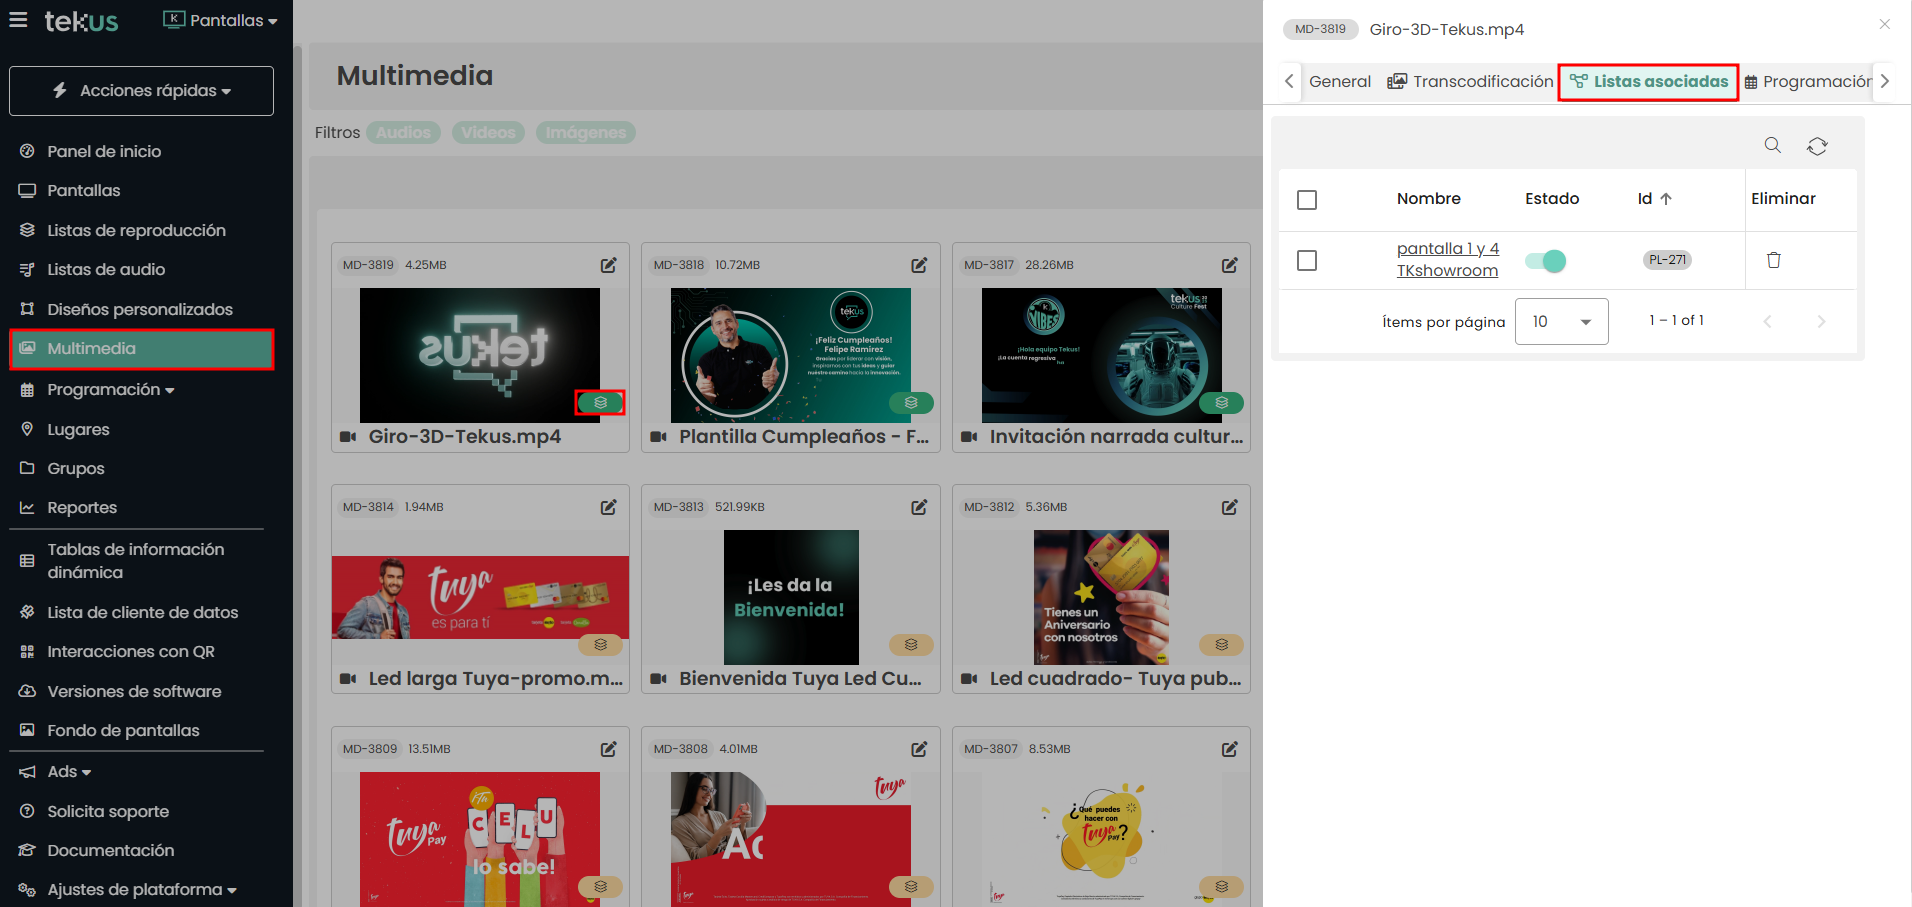Expand the Programación sidebar submenu

pyautogui.click(x=110, y=390)
